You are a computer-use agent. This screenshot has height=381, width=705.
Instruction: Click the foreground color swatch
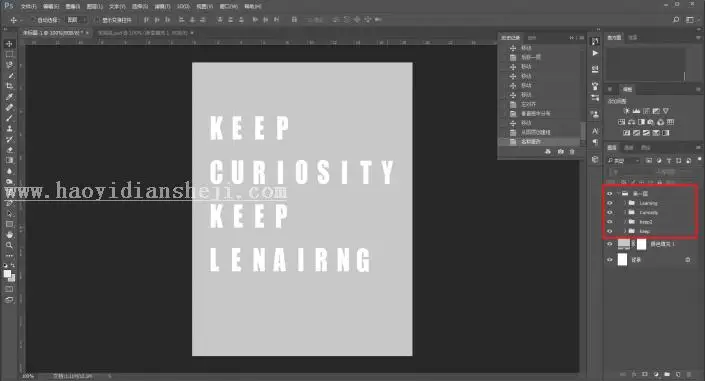[7, 274]
